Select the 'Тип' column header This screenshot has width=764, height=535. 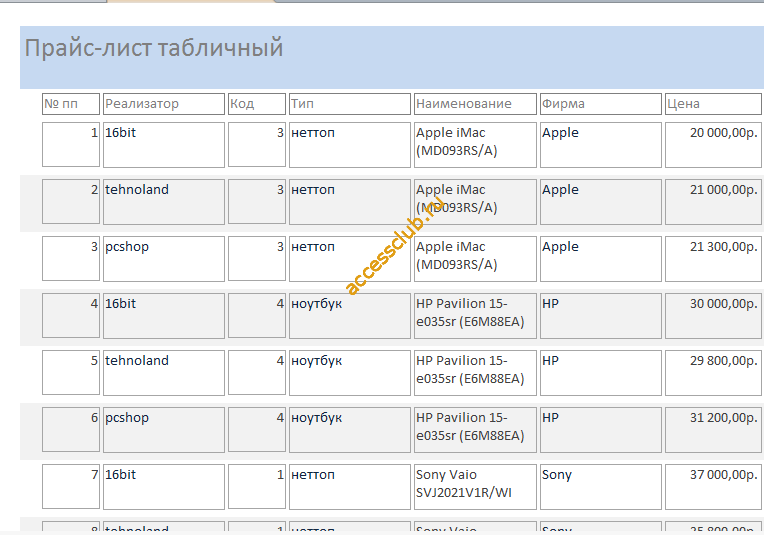pyautogui.click(x=350, y=104)
